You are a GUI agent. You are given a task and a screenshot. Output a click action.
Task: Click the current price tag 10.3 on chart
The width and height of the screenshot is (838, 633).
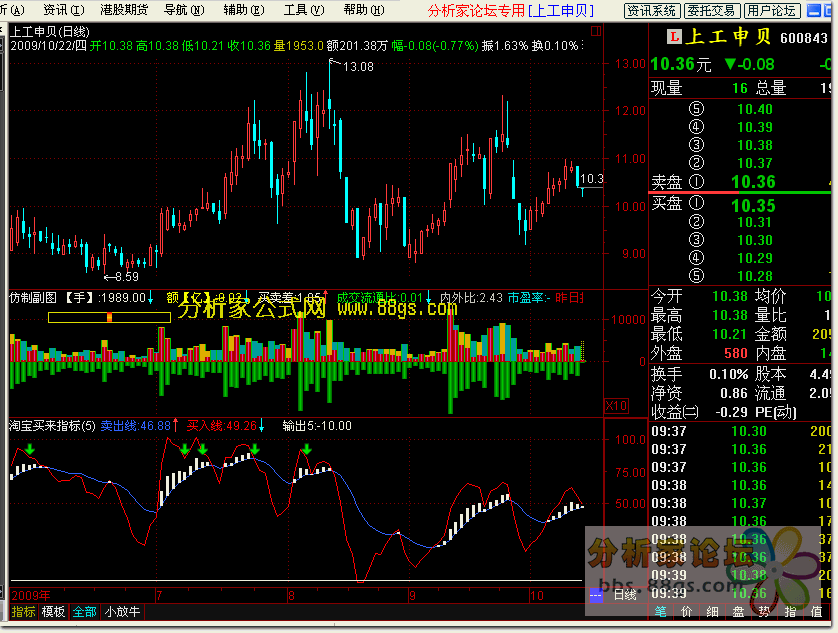592,179
